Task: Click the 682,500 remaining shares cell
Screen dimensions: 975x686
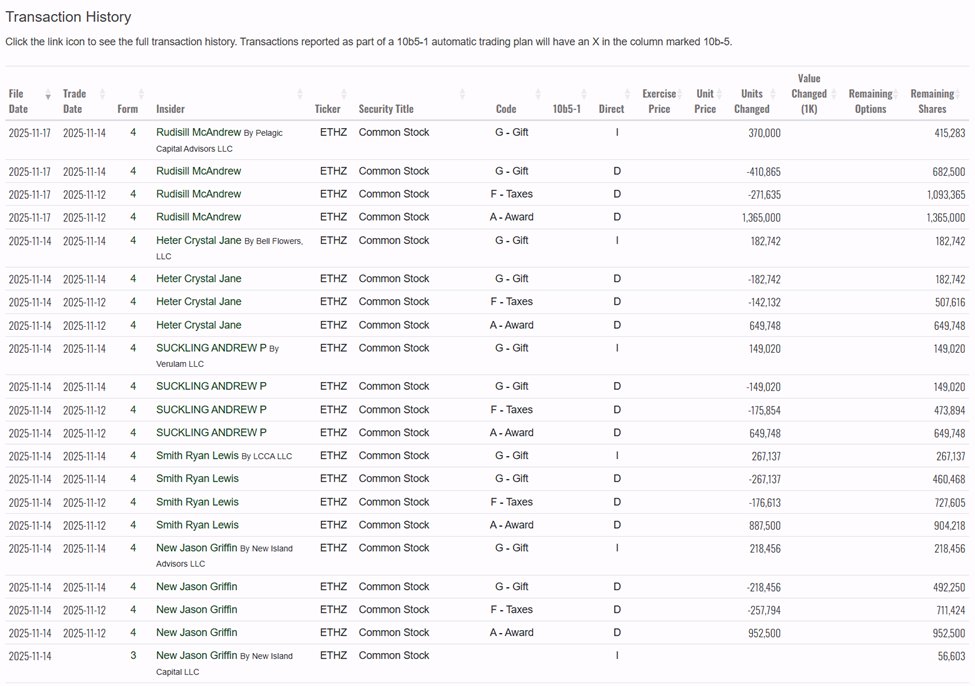Action: tap(949, 172)
